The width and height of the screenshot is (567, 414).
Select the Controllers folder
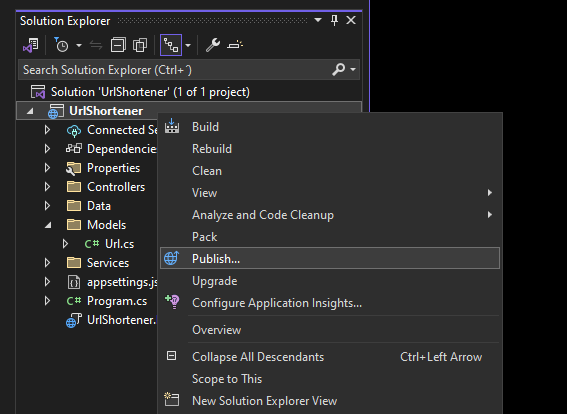tap(116, 187)
